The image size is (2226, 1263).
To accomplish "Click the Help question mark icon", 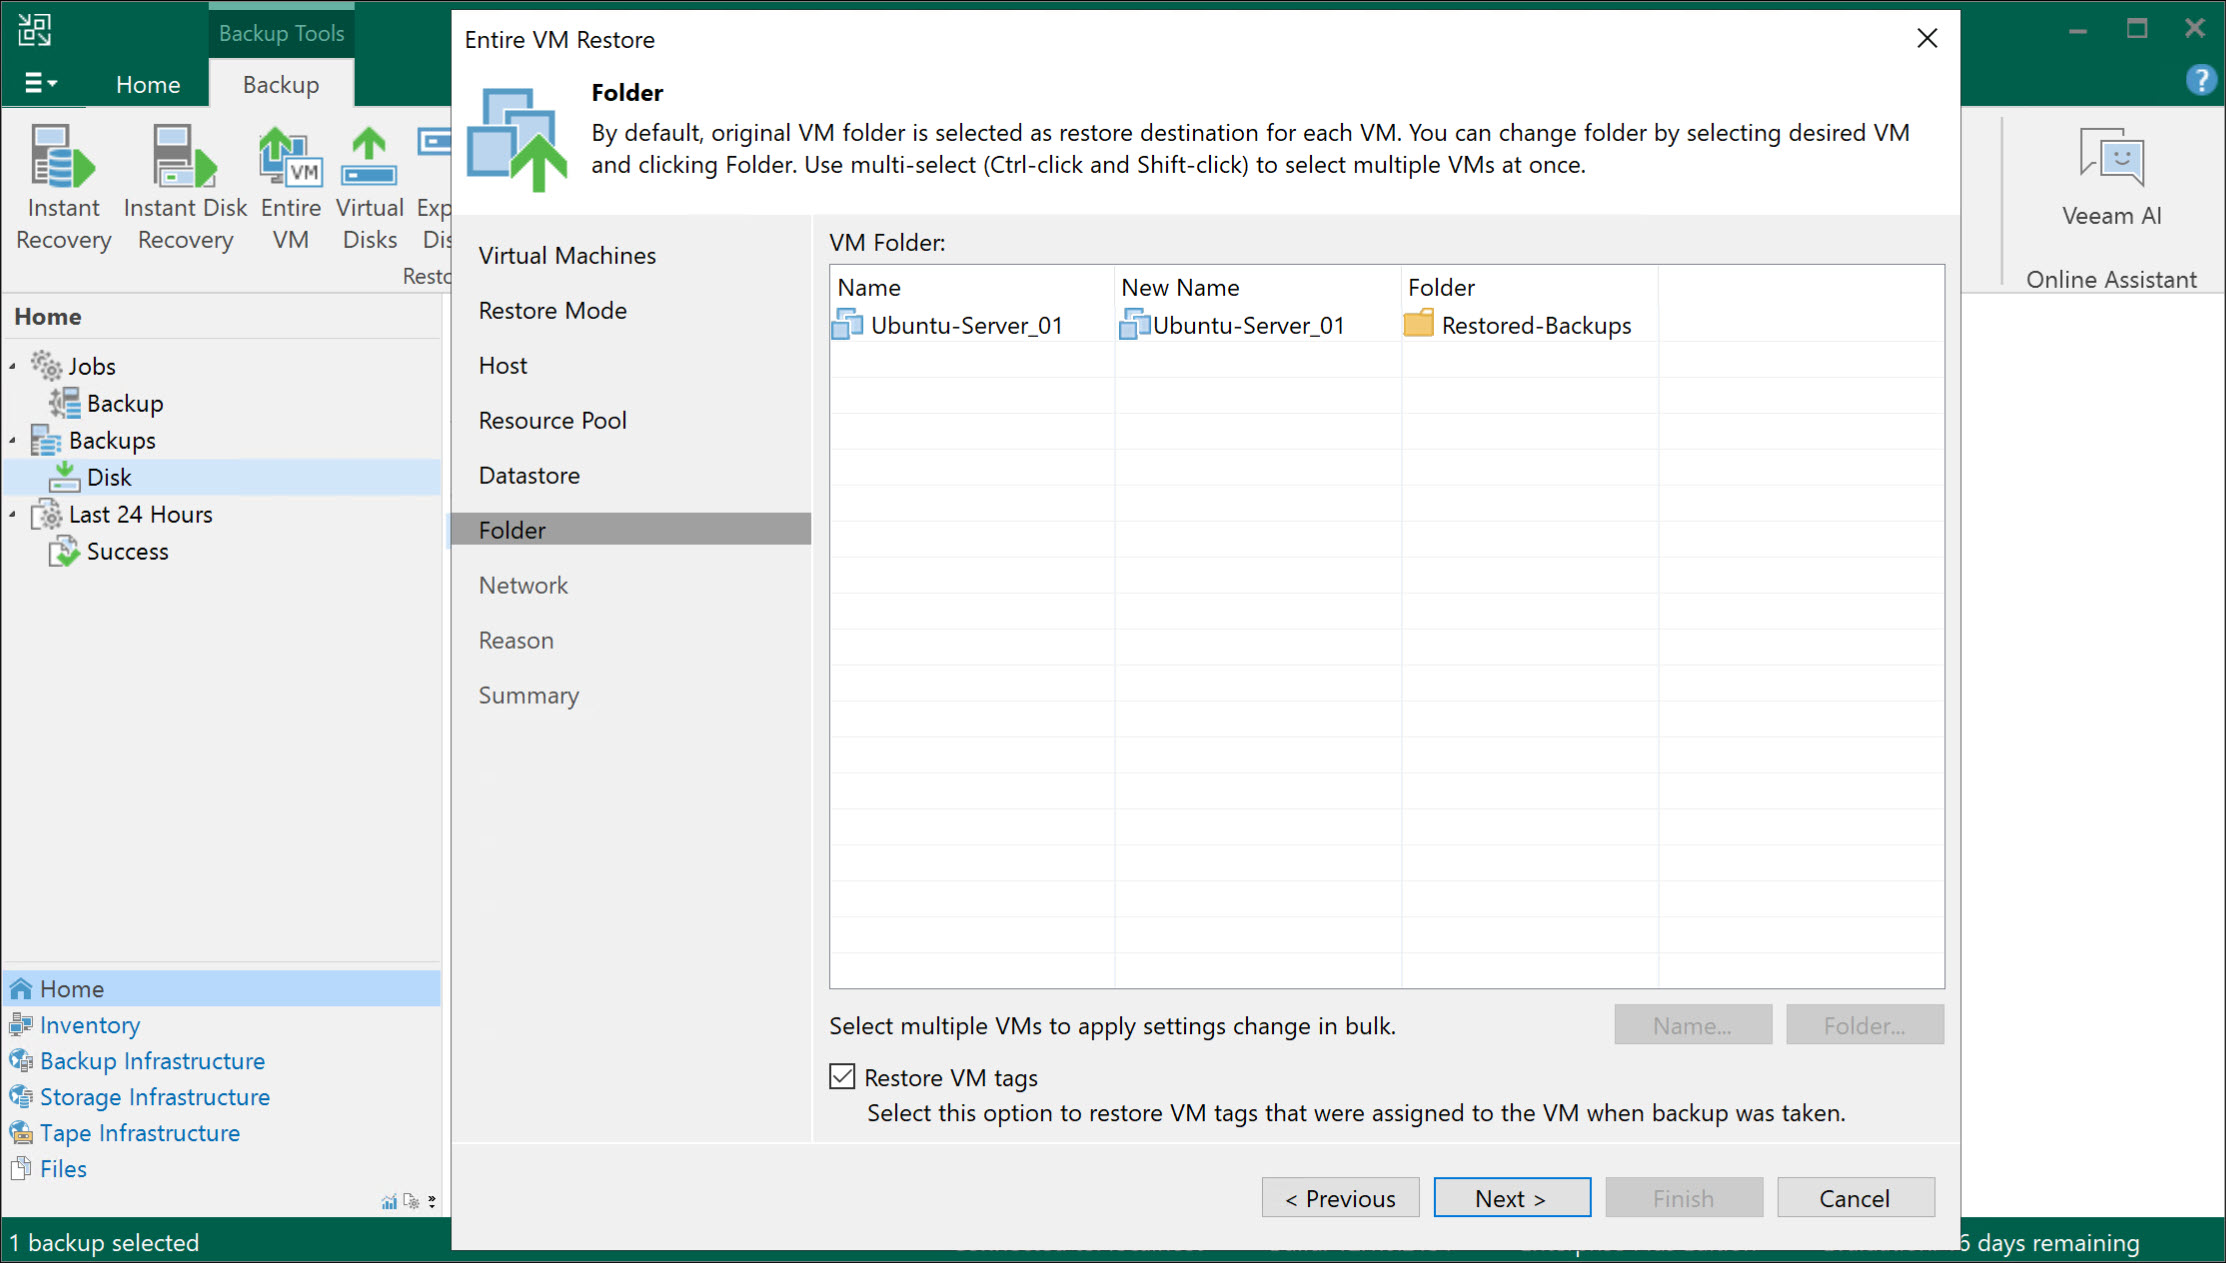I will 2200,80.
